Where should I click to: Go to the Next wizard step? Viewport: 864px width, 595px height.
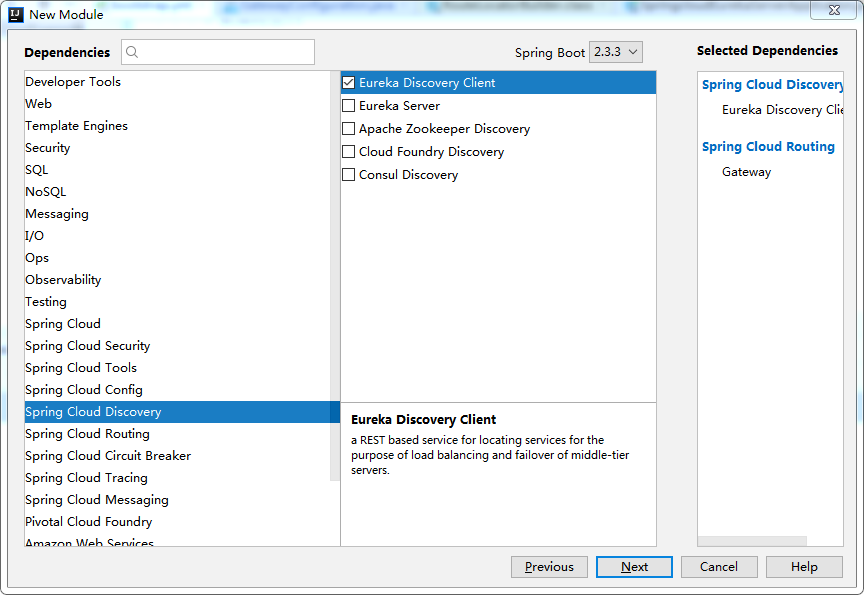(x=634, y=567)
